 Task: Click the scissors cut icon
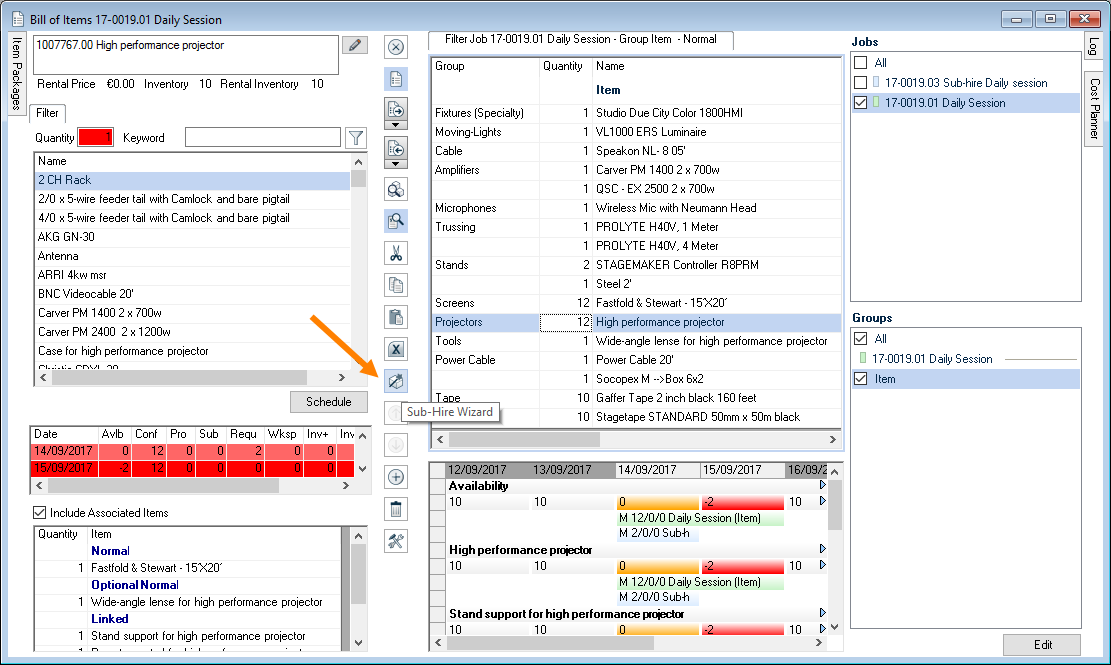(x=396, y=254)
